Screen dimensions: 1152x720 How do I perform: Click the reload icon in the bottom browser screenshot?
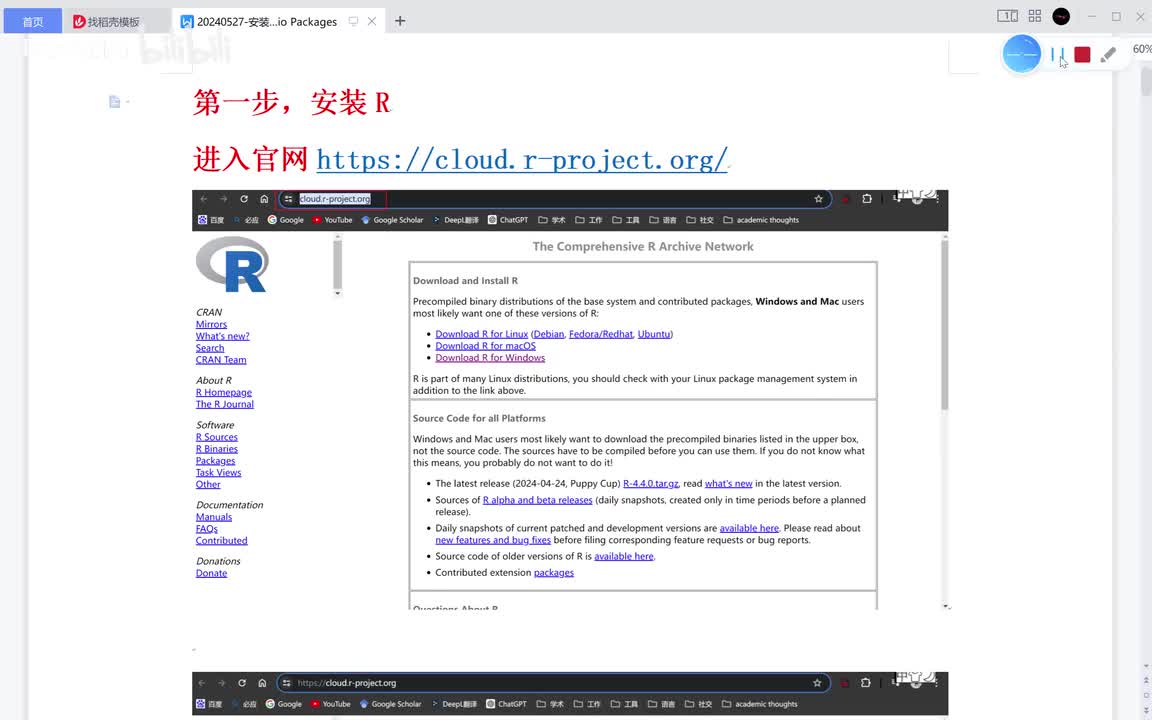point(242,683)
